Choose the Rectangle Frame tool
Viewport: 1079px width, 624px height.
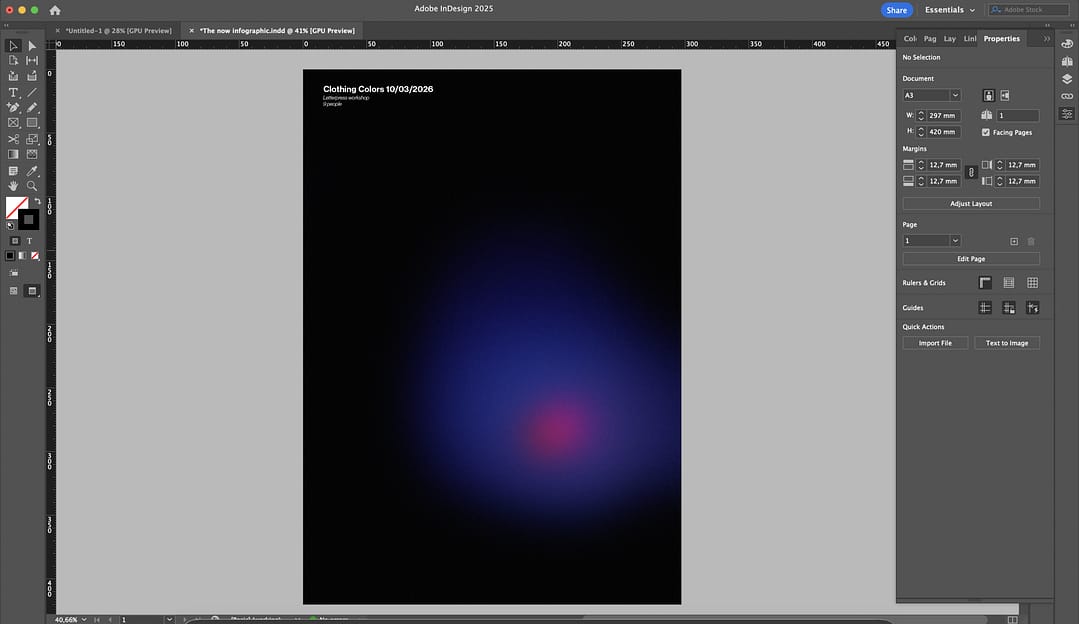pos(13,123)
